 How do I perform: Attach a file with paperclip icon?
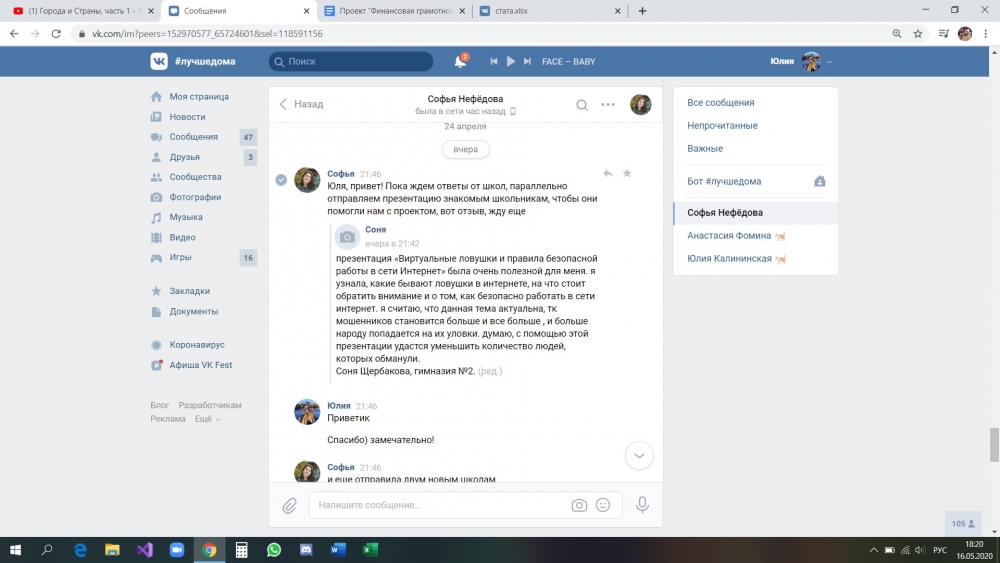pos(290,506)
